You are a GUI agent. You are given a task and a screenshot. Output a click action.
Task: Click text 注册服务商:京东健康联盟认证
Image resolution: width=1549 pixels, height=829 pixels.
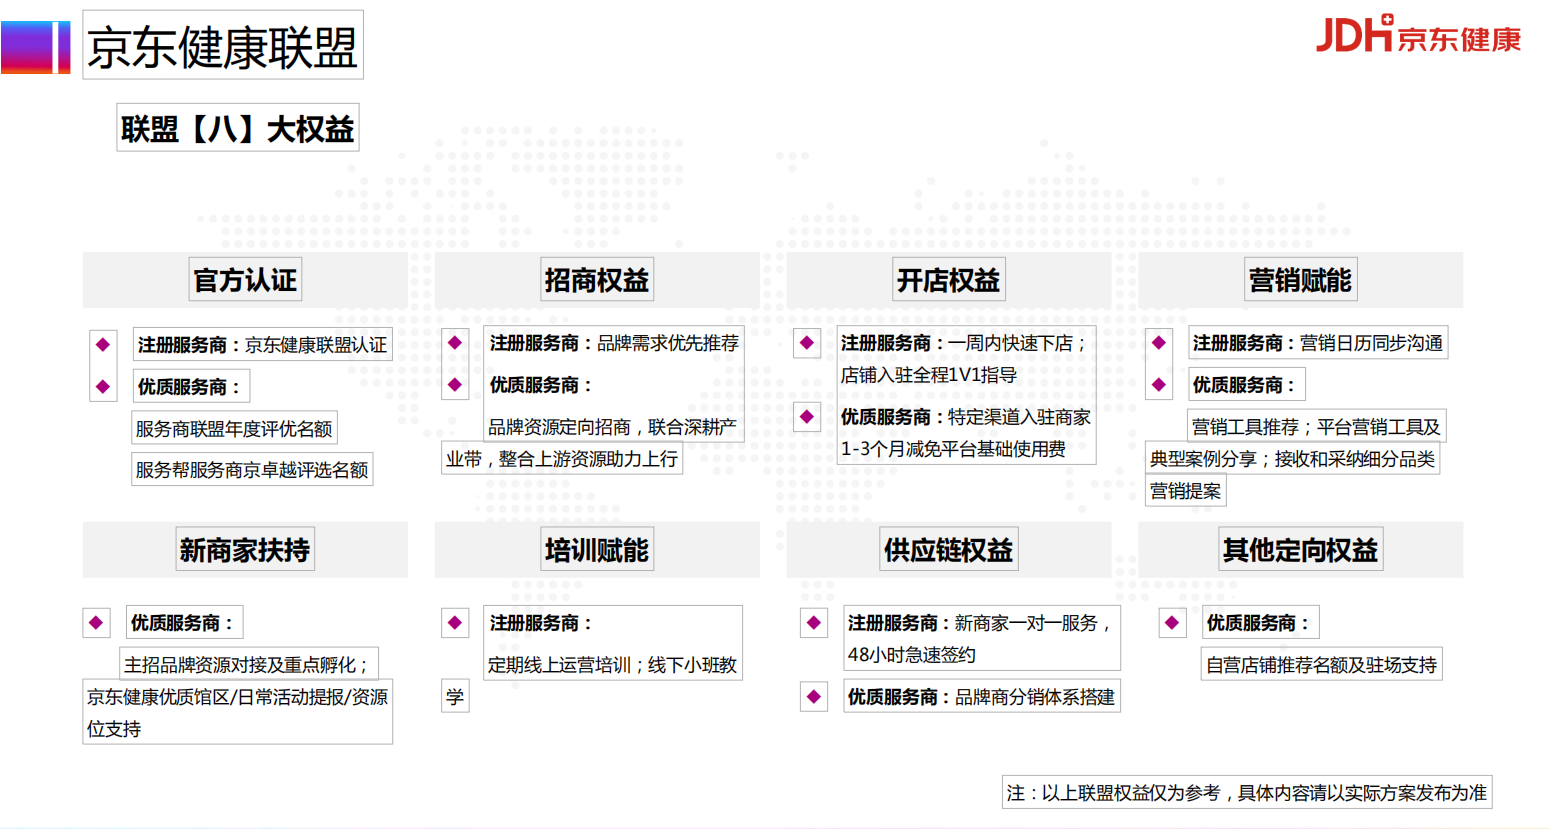click(x=262, y=345)
